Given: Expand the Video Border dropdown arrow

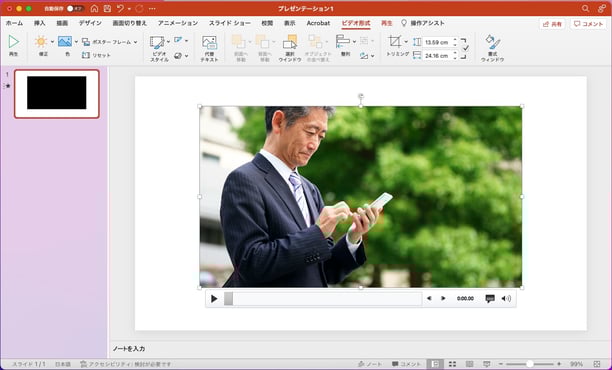Looking at the screenshot, I should pyautogui.click(x=186, y=41).
